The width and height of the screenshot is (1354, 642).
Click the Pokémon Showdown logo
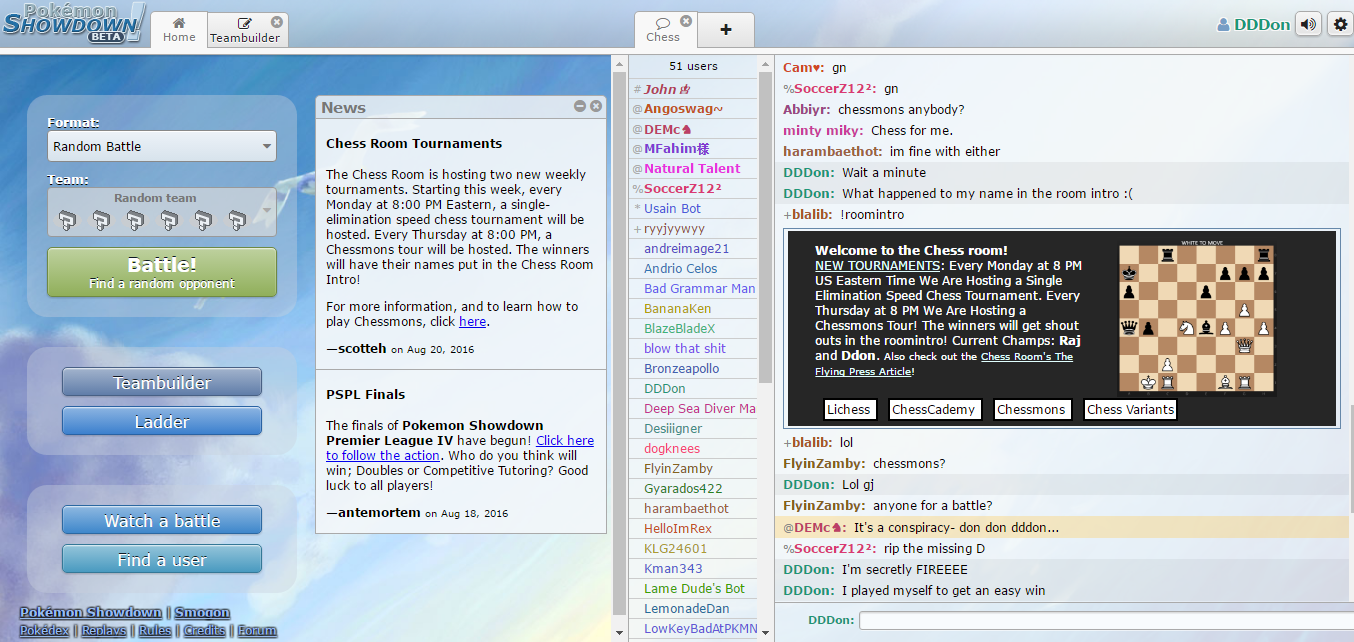click(75, 22)
